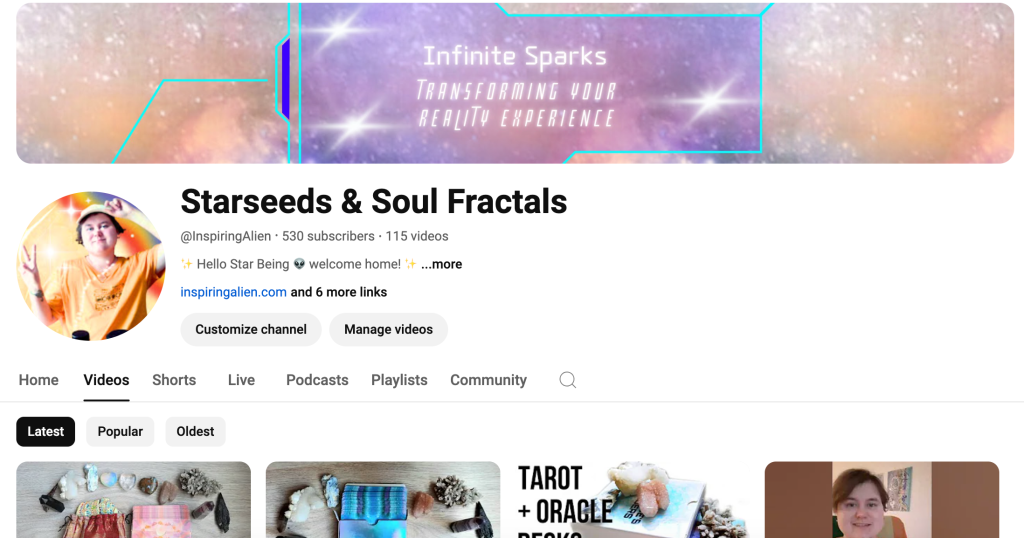The image size is (1024, 538).
Task: View the Community tab
Action: point(488,380)
